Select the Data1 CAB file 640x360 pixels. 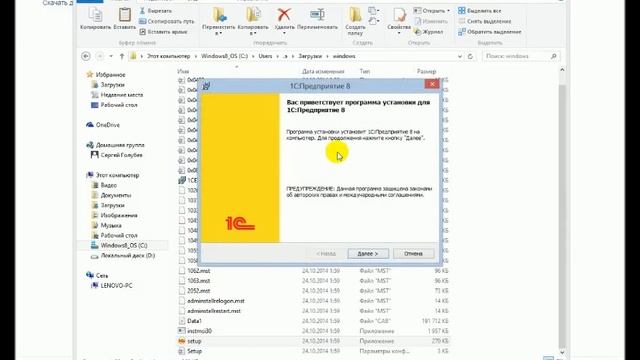[x=313, y=321]
